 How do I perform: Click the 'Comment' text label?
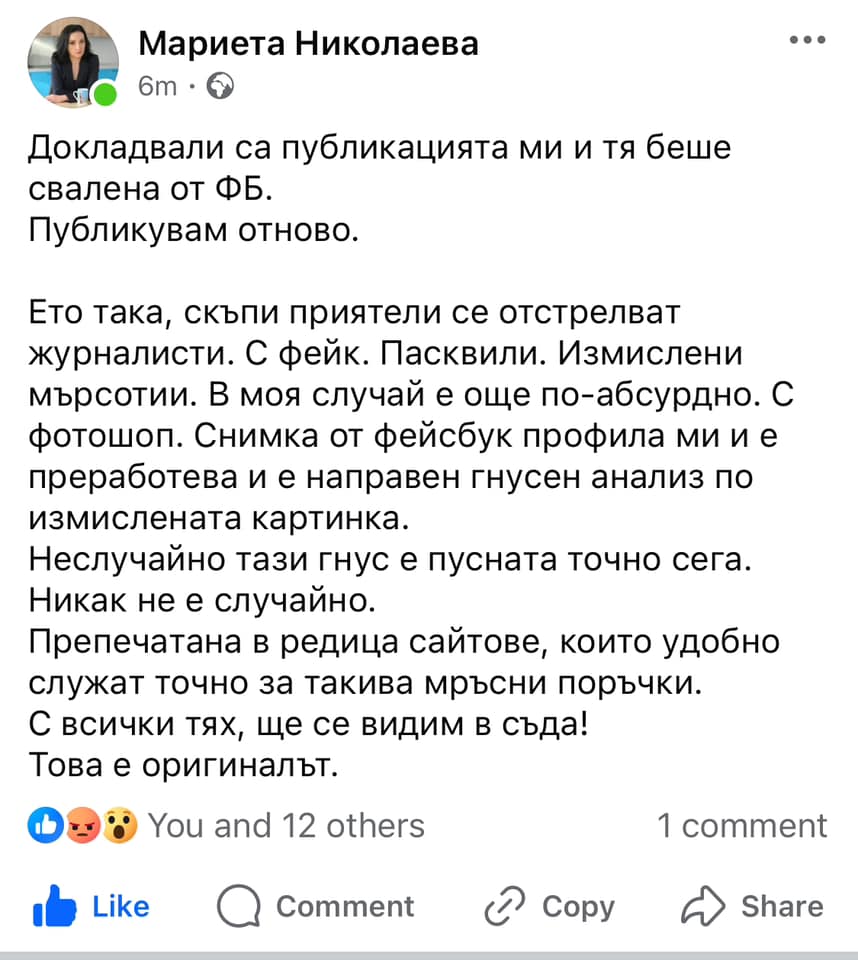coord(345,906)
